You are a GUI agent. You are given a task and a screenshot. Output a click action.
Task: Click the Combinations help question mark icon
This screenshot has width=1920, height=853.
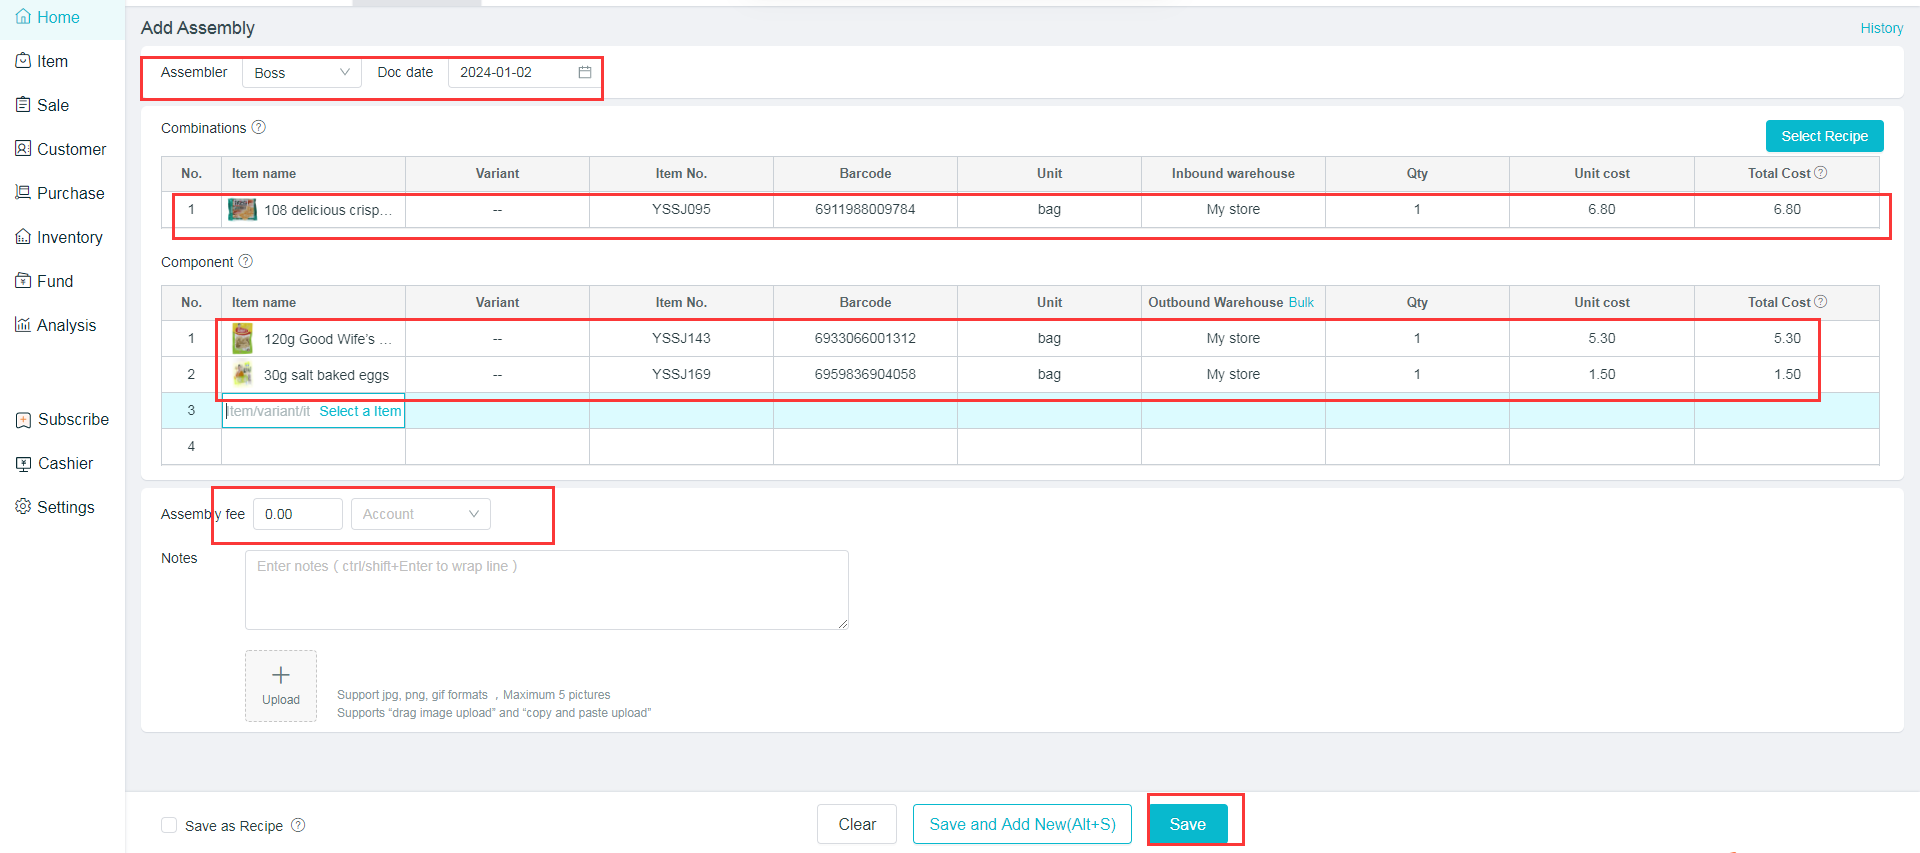point(259,127)
